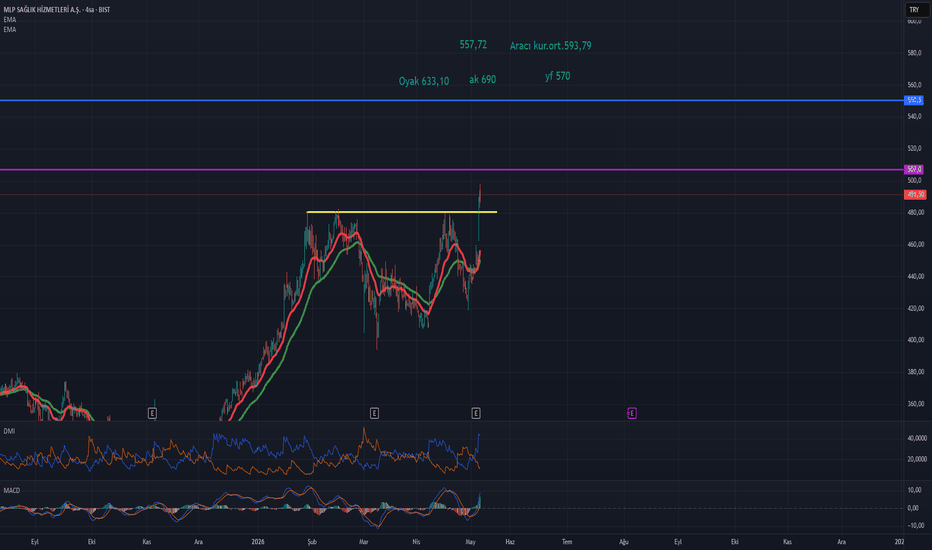
Task: Click the Mar label on time axis
Action: point(364,542)
